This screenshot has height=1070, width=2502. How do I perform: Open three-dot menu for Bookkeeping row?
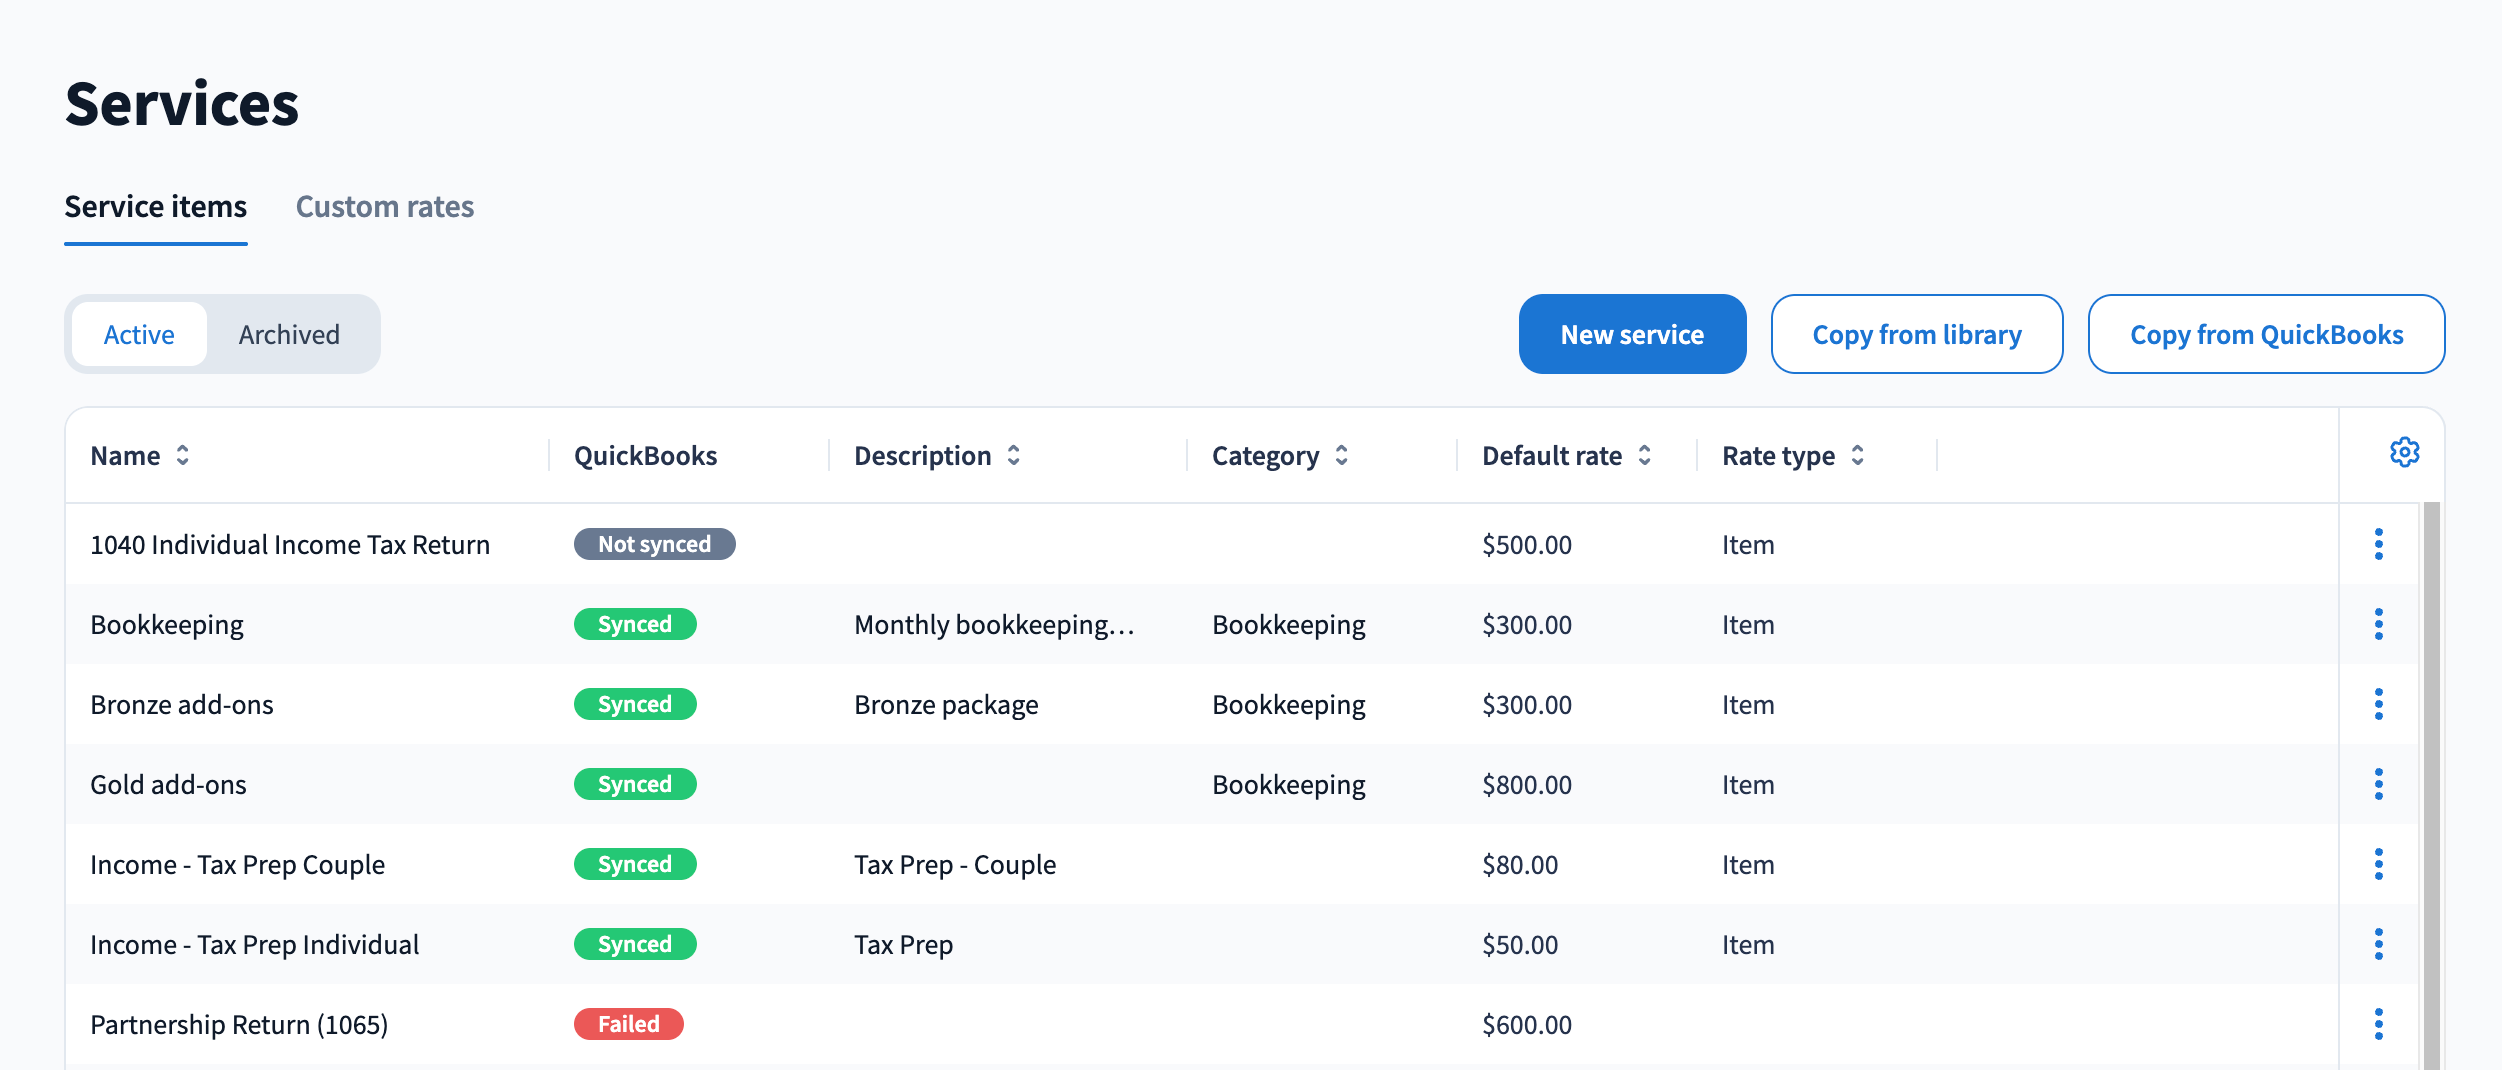click(x=2378, y=624)
